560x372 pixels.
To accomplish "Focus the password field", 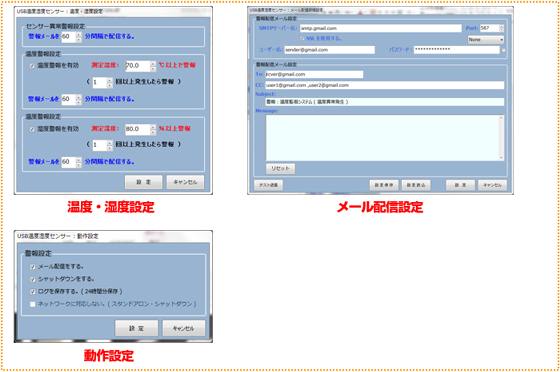I will [456, 50].
